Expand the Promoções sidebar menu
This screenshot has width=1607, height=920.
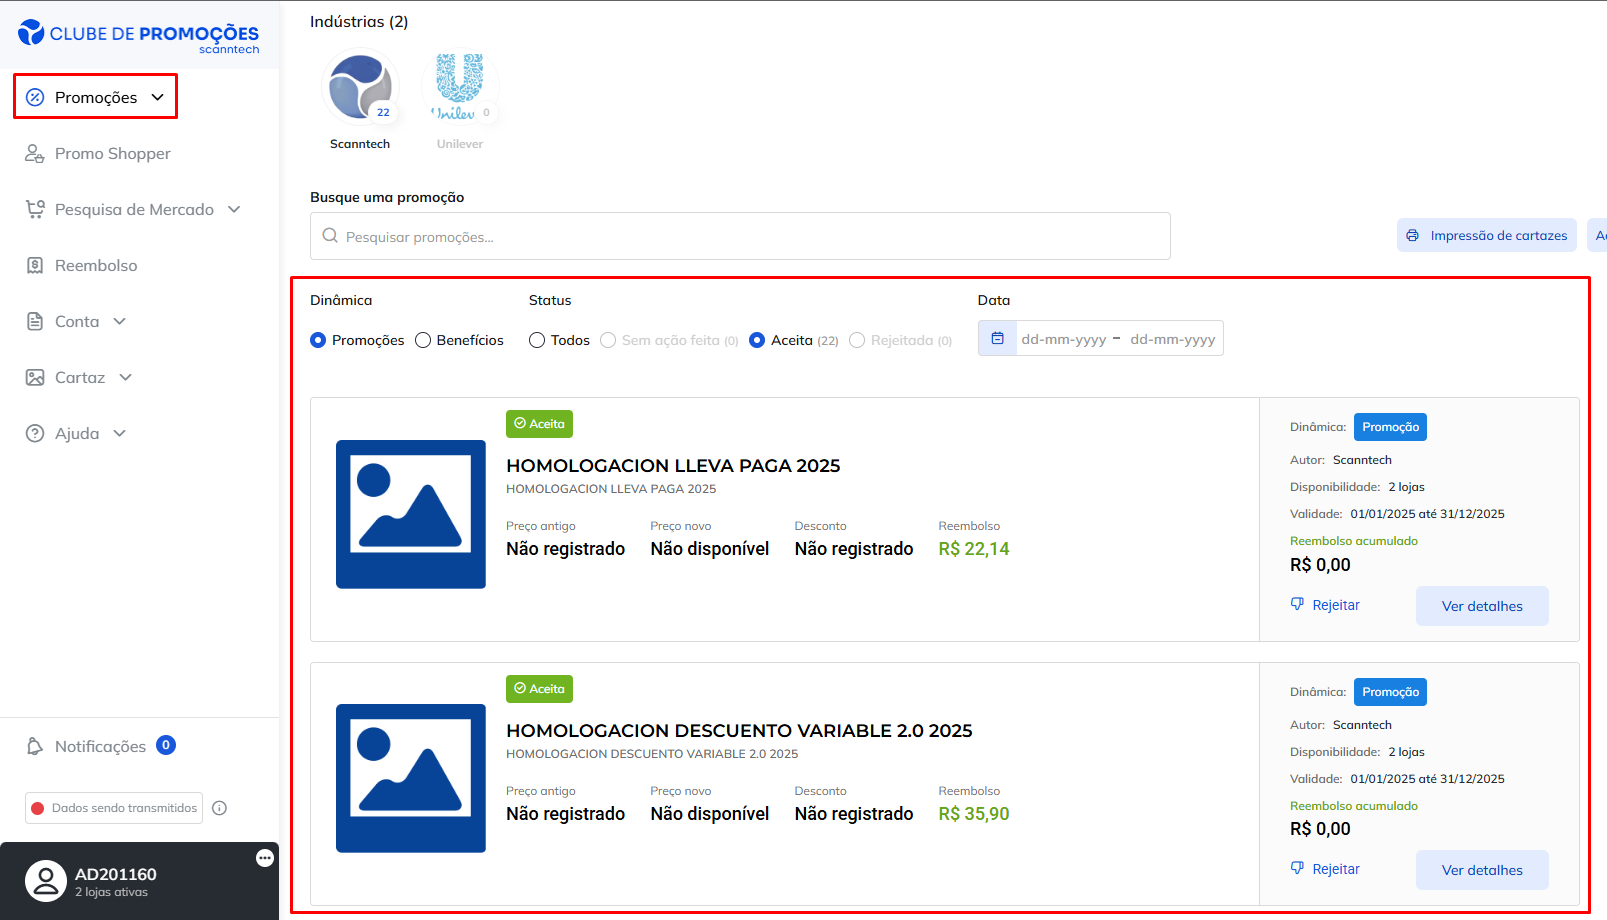tap(96, 97)
